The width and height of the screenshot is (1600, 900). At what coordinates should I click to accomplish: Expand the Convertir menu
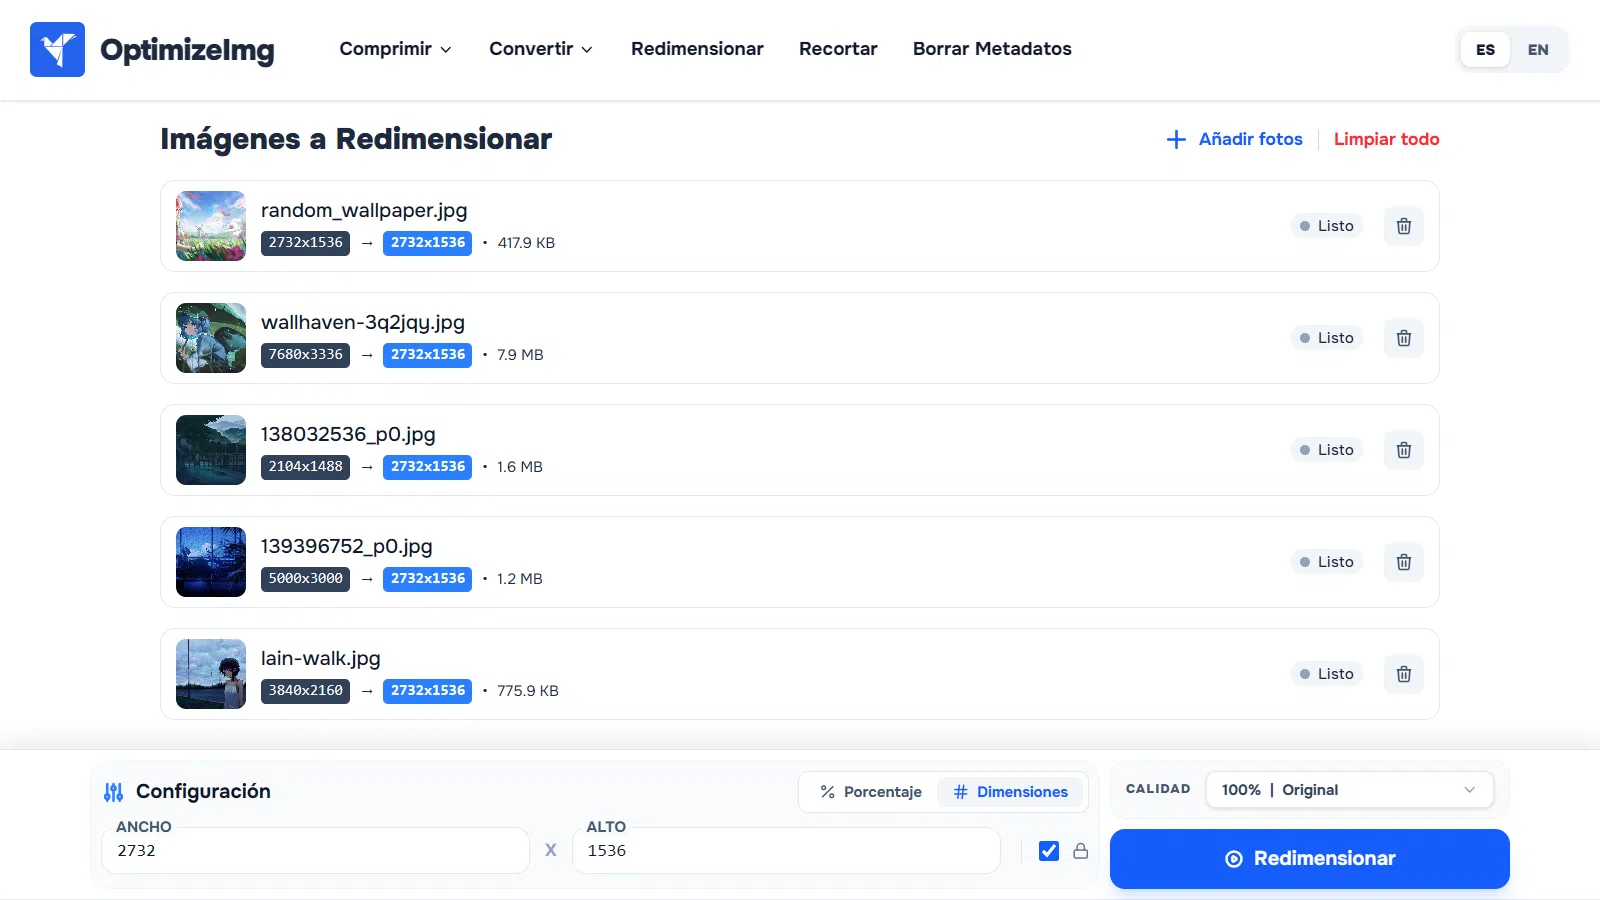541,49
